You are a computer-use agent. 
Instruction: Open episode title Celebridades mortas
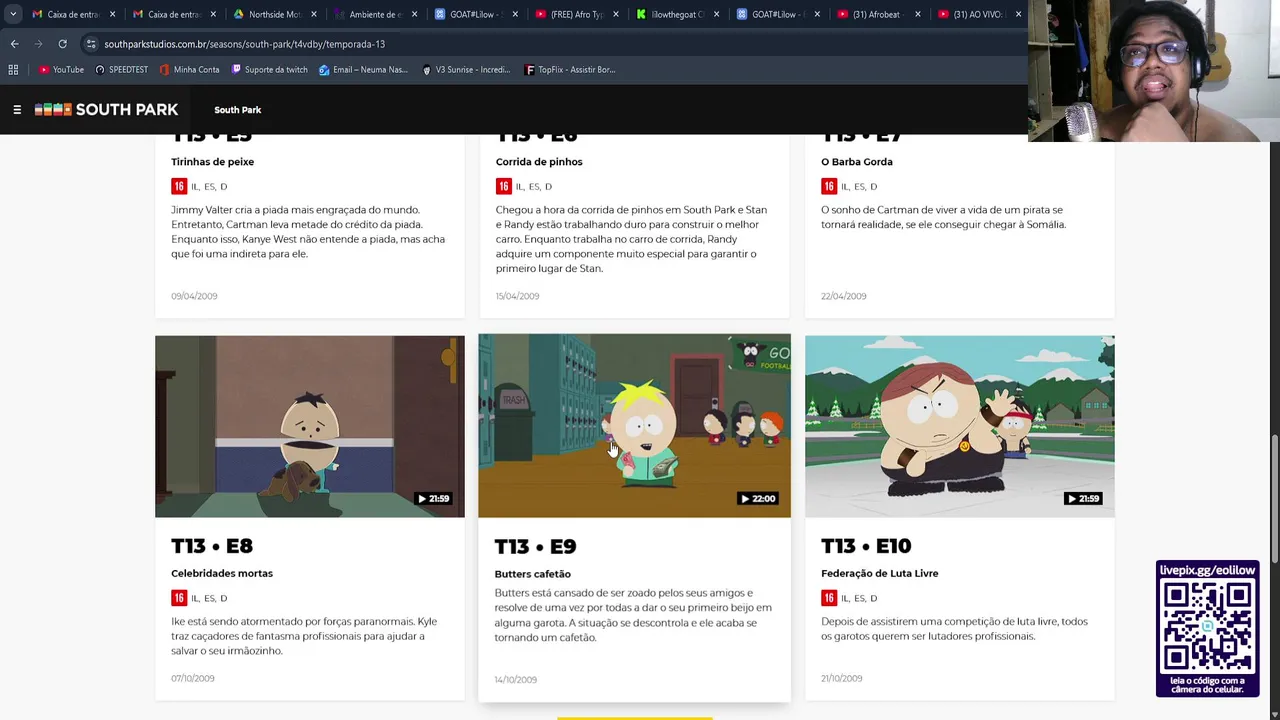coord(222,573)
